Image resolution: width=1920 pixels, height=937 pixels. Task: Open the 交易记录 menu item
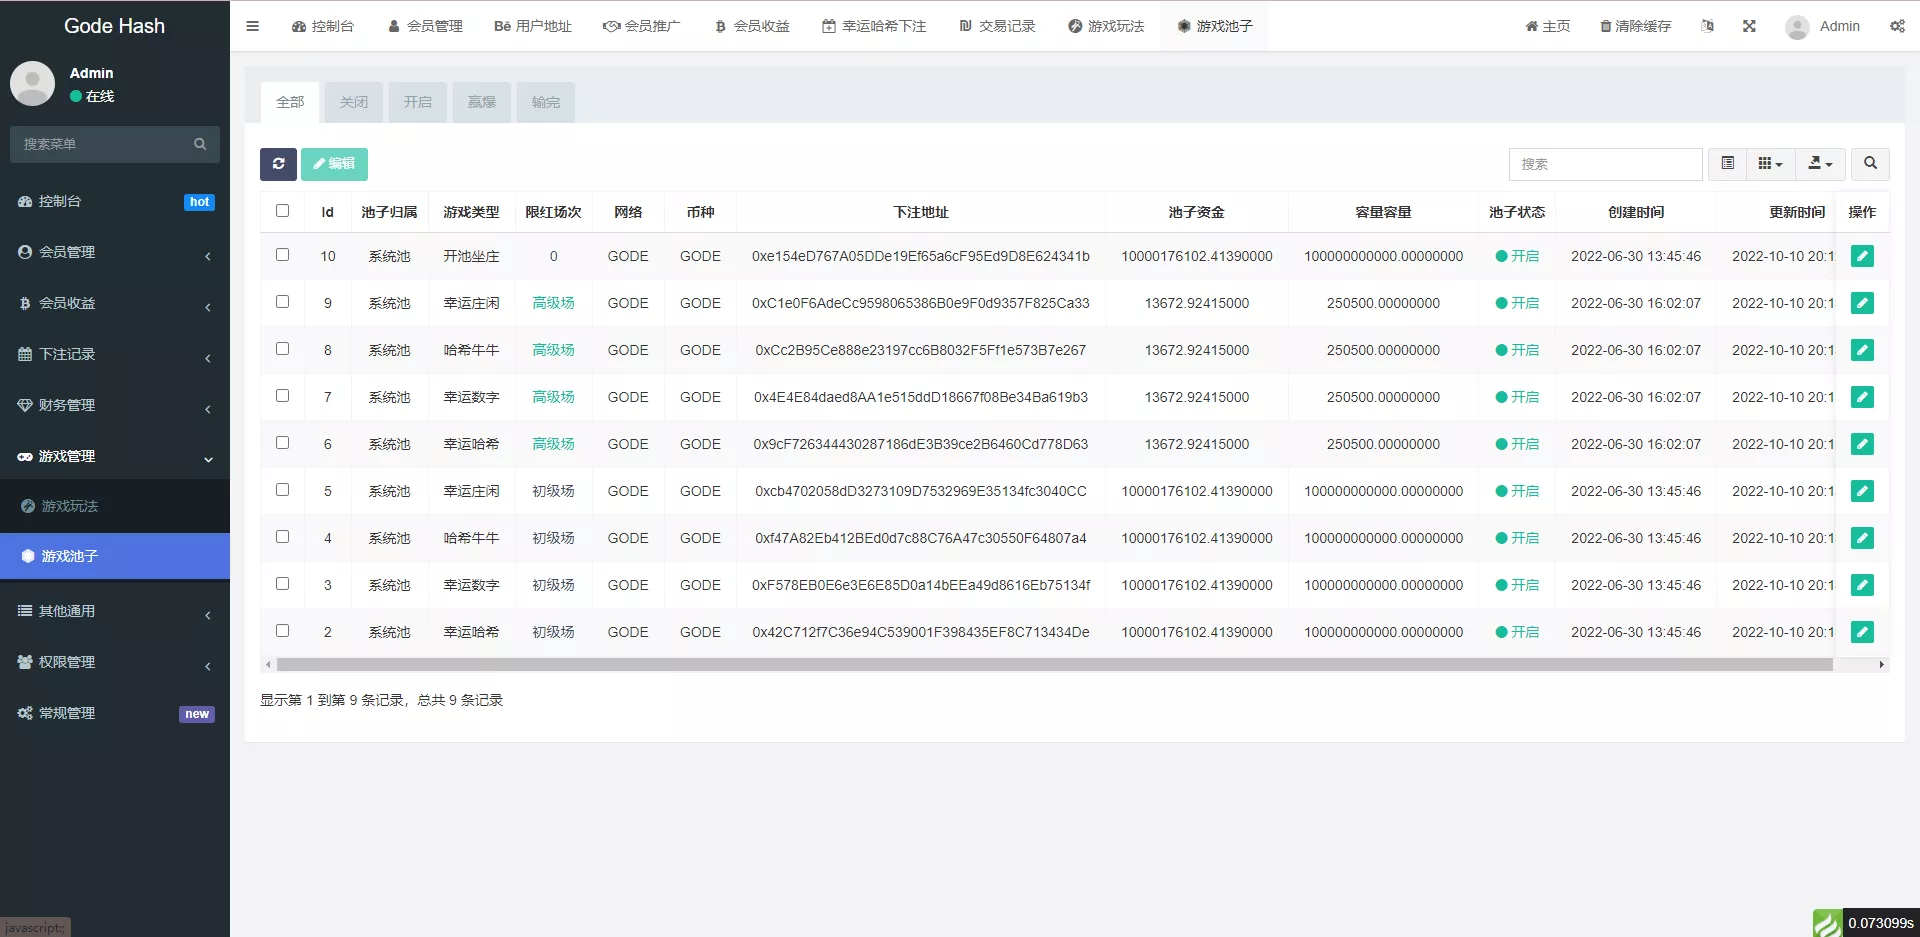click(996, 26)
